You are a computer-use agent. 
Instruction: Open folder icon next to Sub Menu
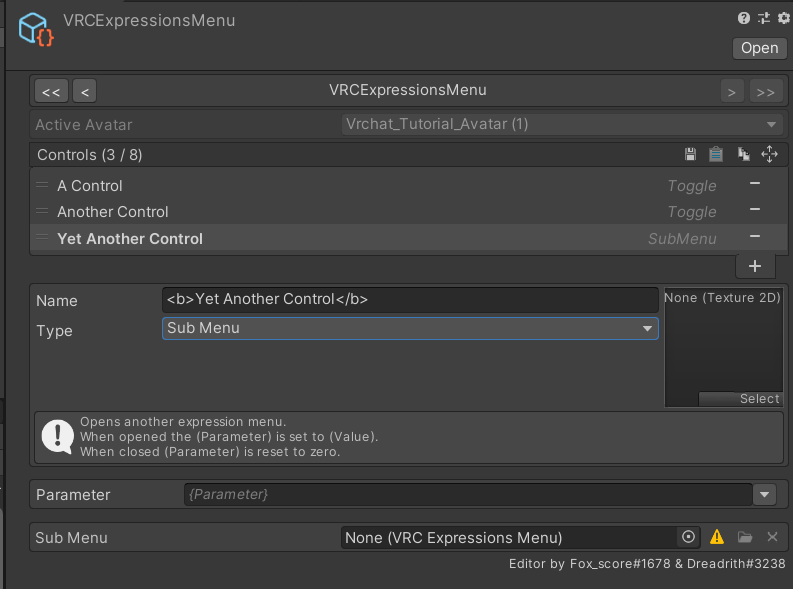[745, 537]
